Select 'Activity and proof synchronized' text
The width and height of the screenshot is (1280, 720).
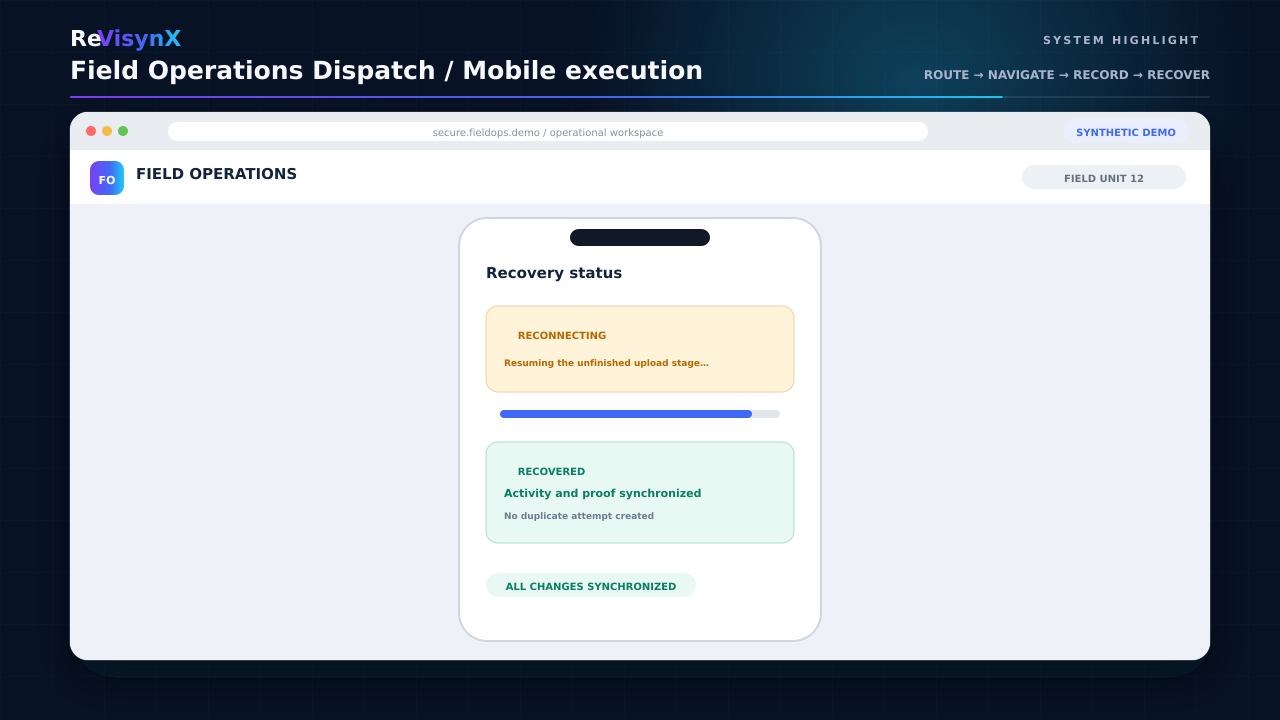[602, 493]
